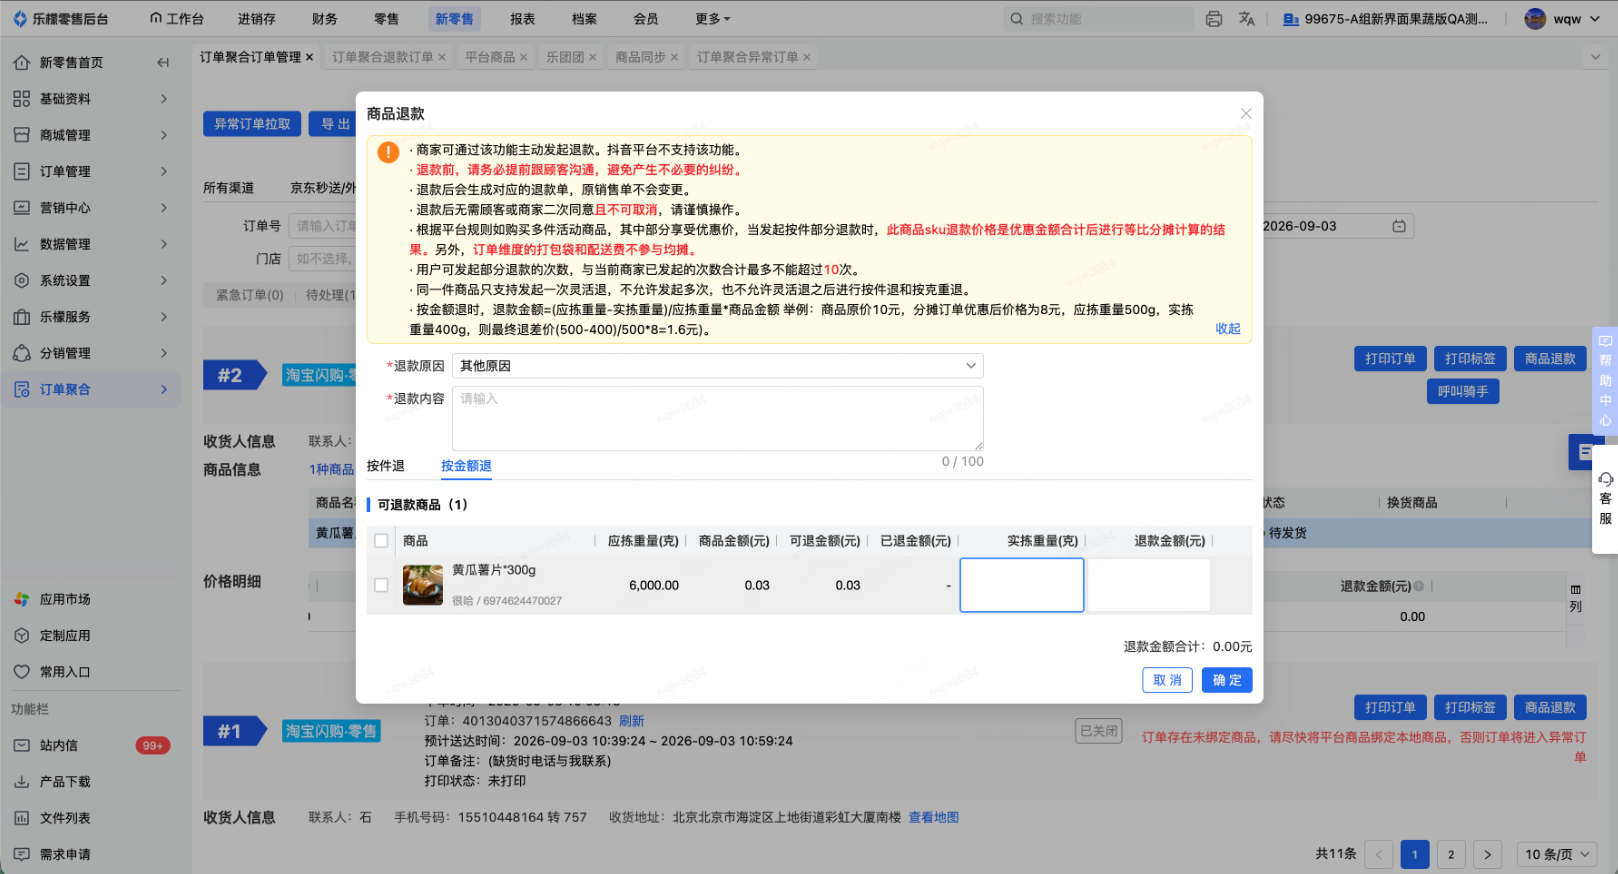Click the 收起 link in notice
Viewport: 1618px width, 874px height.
click(1228, 329)
